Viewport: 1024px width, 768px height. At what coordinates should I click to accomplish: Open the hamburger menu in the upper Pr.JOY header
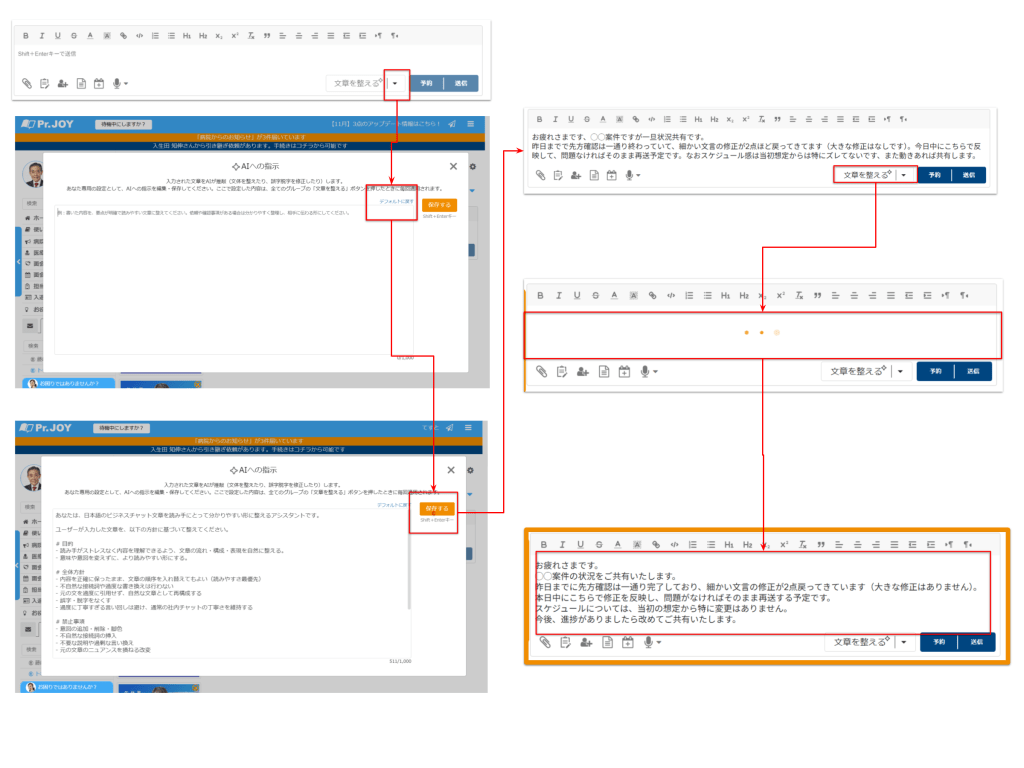pos(471,124)
